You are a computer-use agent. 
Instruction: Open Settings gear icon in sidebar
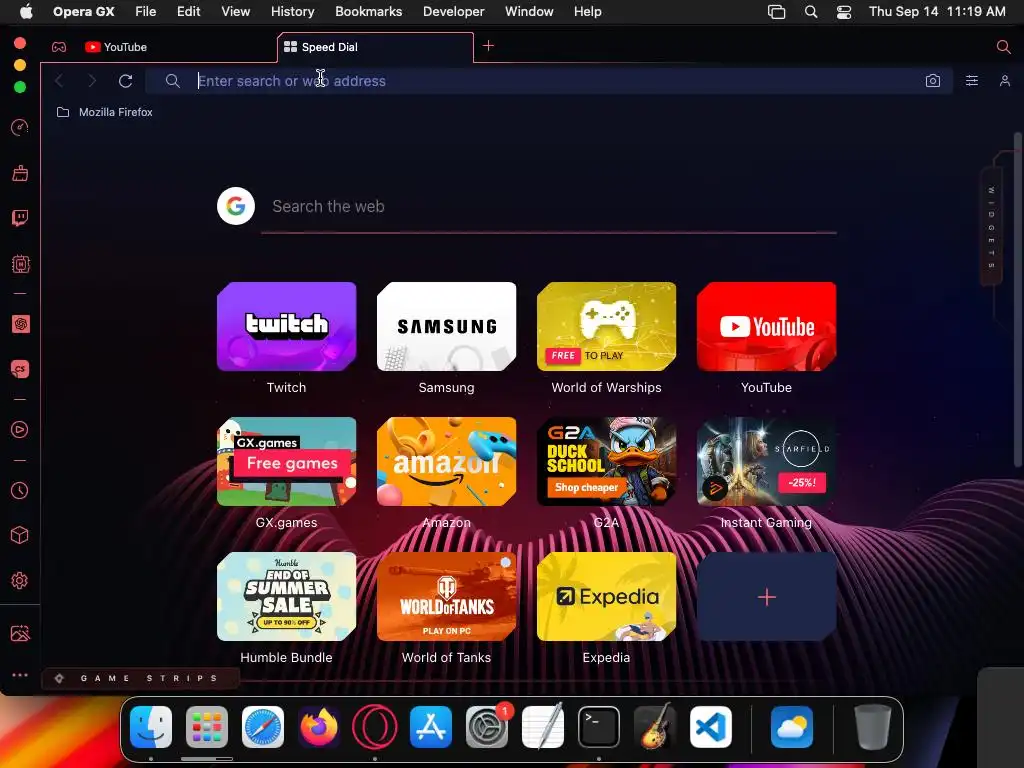point(20,581)
